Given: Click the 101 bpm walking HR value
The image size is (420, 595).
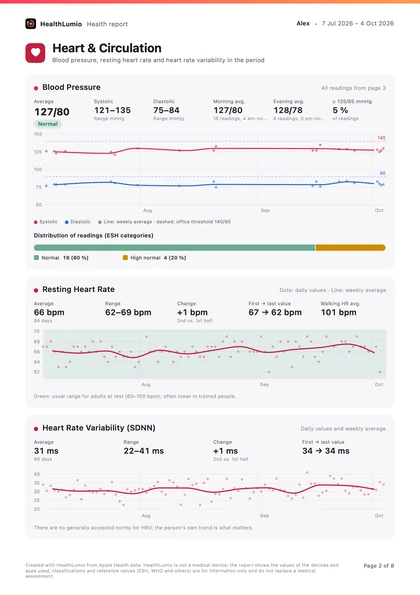Looking at the screenshot, I should coord(338,313).
